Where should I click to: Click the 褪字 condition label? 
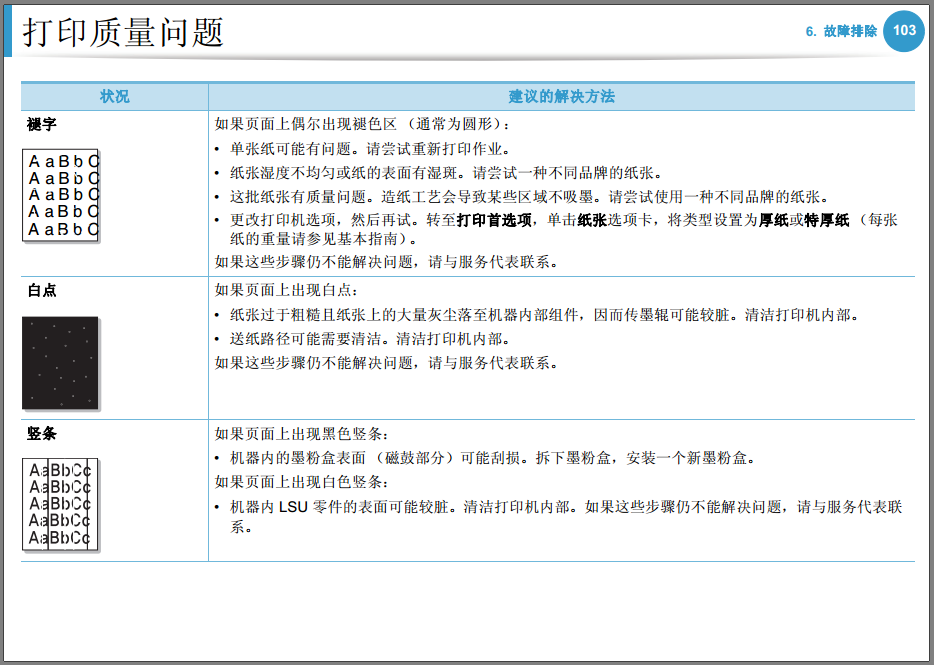[x=42, y=125]
